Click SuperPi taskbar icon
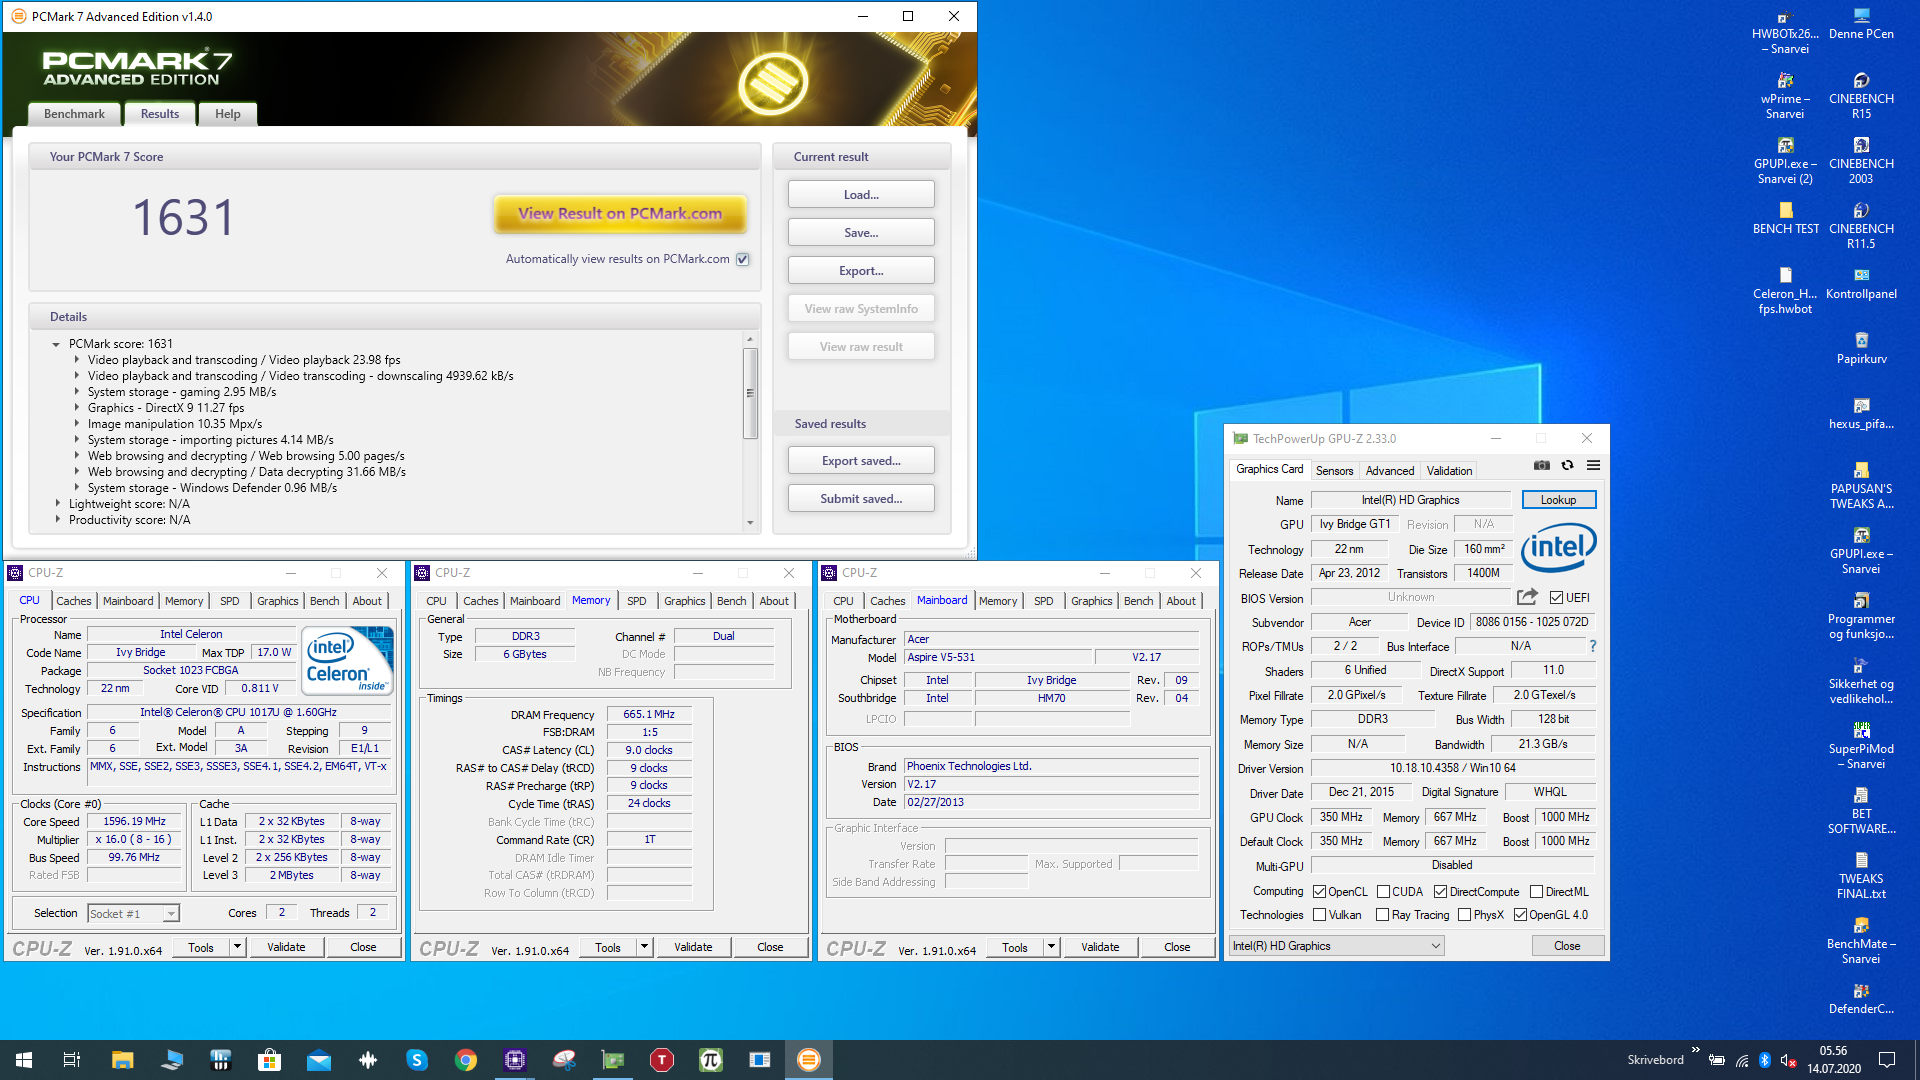 [x=711, y=1060]
